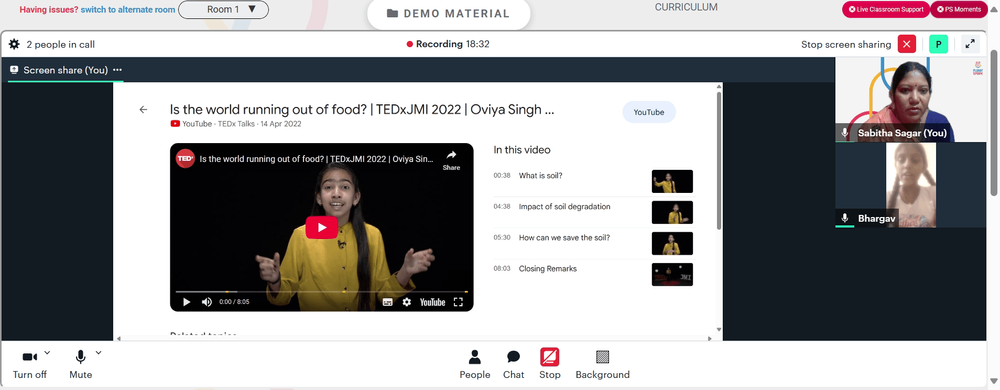Click the microphone icon on Sabitha Sagar's tile

[845, 133]
